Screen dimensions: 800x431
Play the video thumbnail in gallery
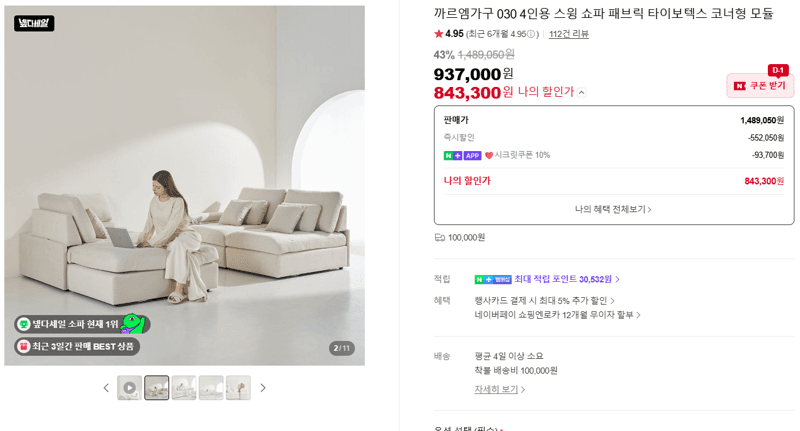click(130, 388)
